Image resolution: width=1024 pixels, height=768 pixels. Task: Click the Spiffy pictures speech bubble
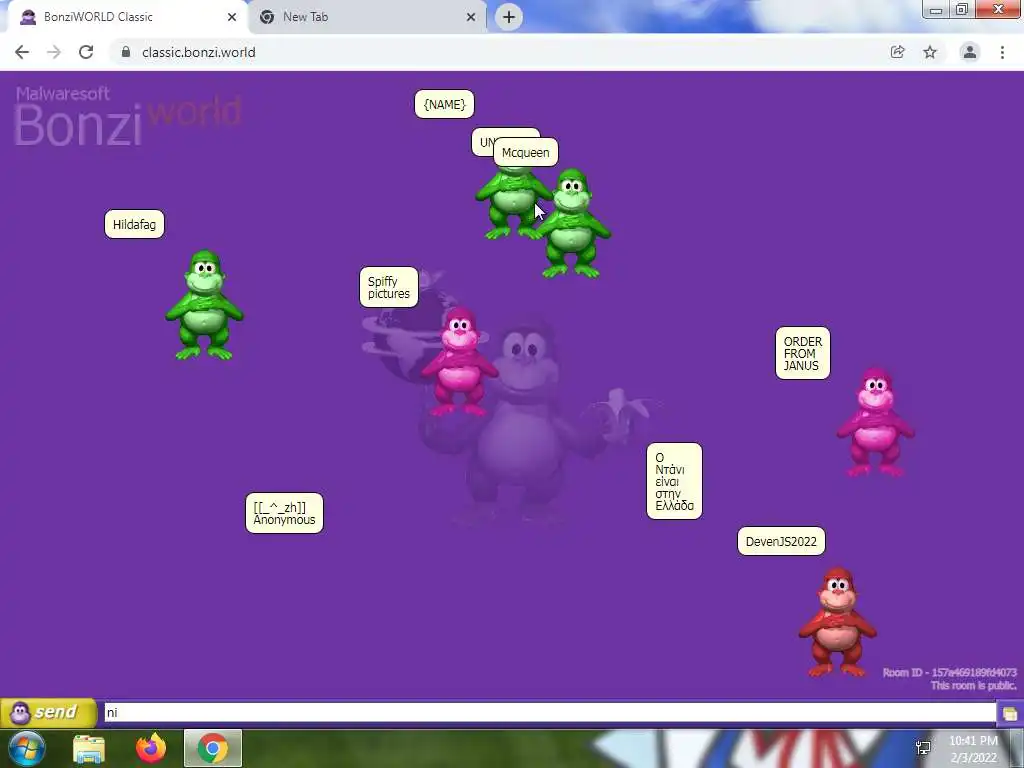(389, 287)
